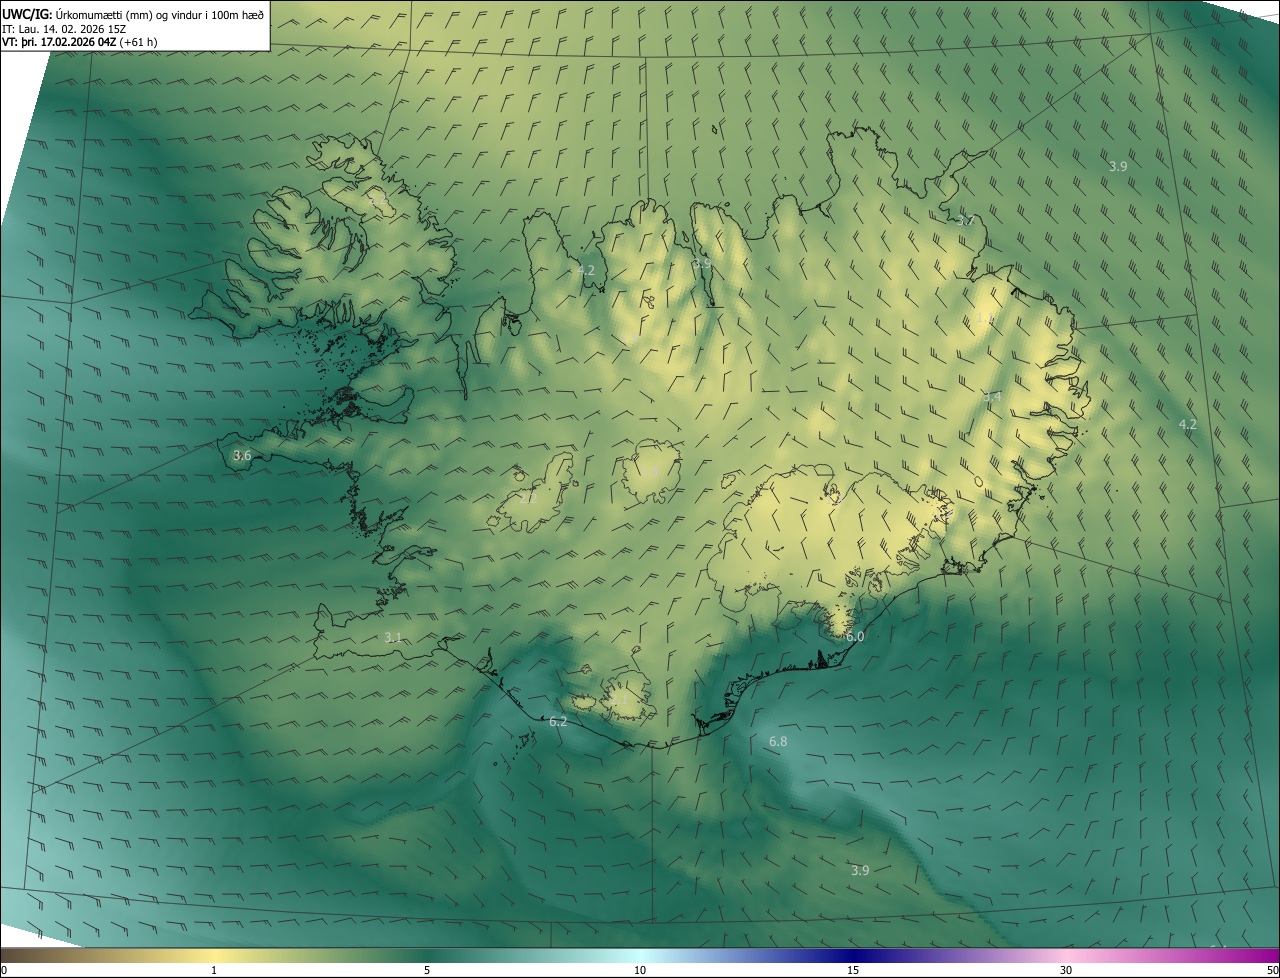Screen dimensions: 1280x978
Task: Click the 6.8 value label
Action: [x=778, y=742]
